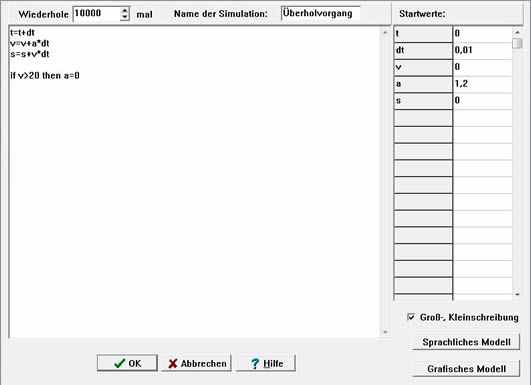Open the Sprachliches Modell view
This screenshot has width=531, height=385.
point(466,342)
